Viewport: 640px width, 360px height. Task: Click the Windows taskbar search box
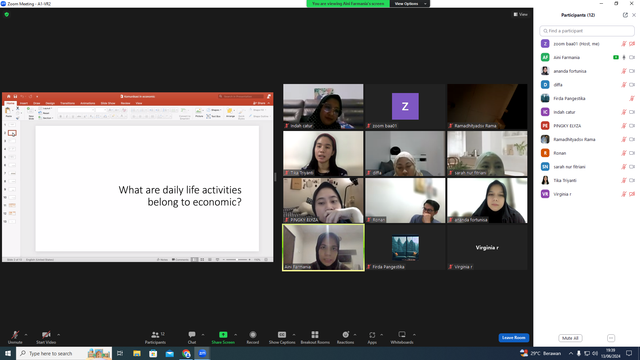pyautogui.click(x=64, y=353)
